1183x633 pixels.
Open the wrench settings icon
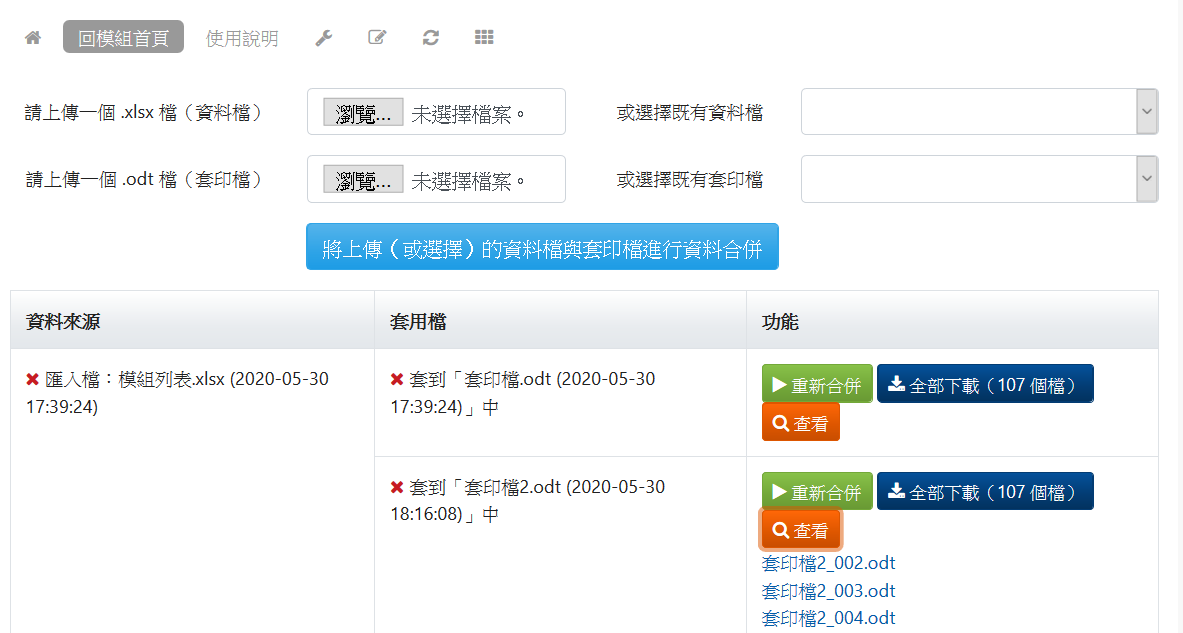click(x=323, y=38)
